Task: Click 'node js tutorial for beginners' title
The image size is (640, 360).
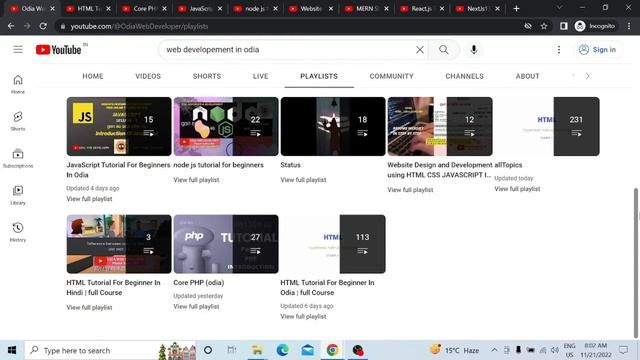Action: point(218,165)
